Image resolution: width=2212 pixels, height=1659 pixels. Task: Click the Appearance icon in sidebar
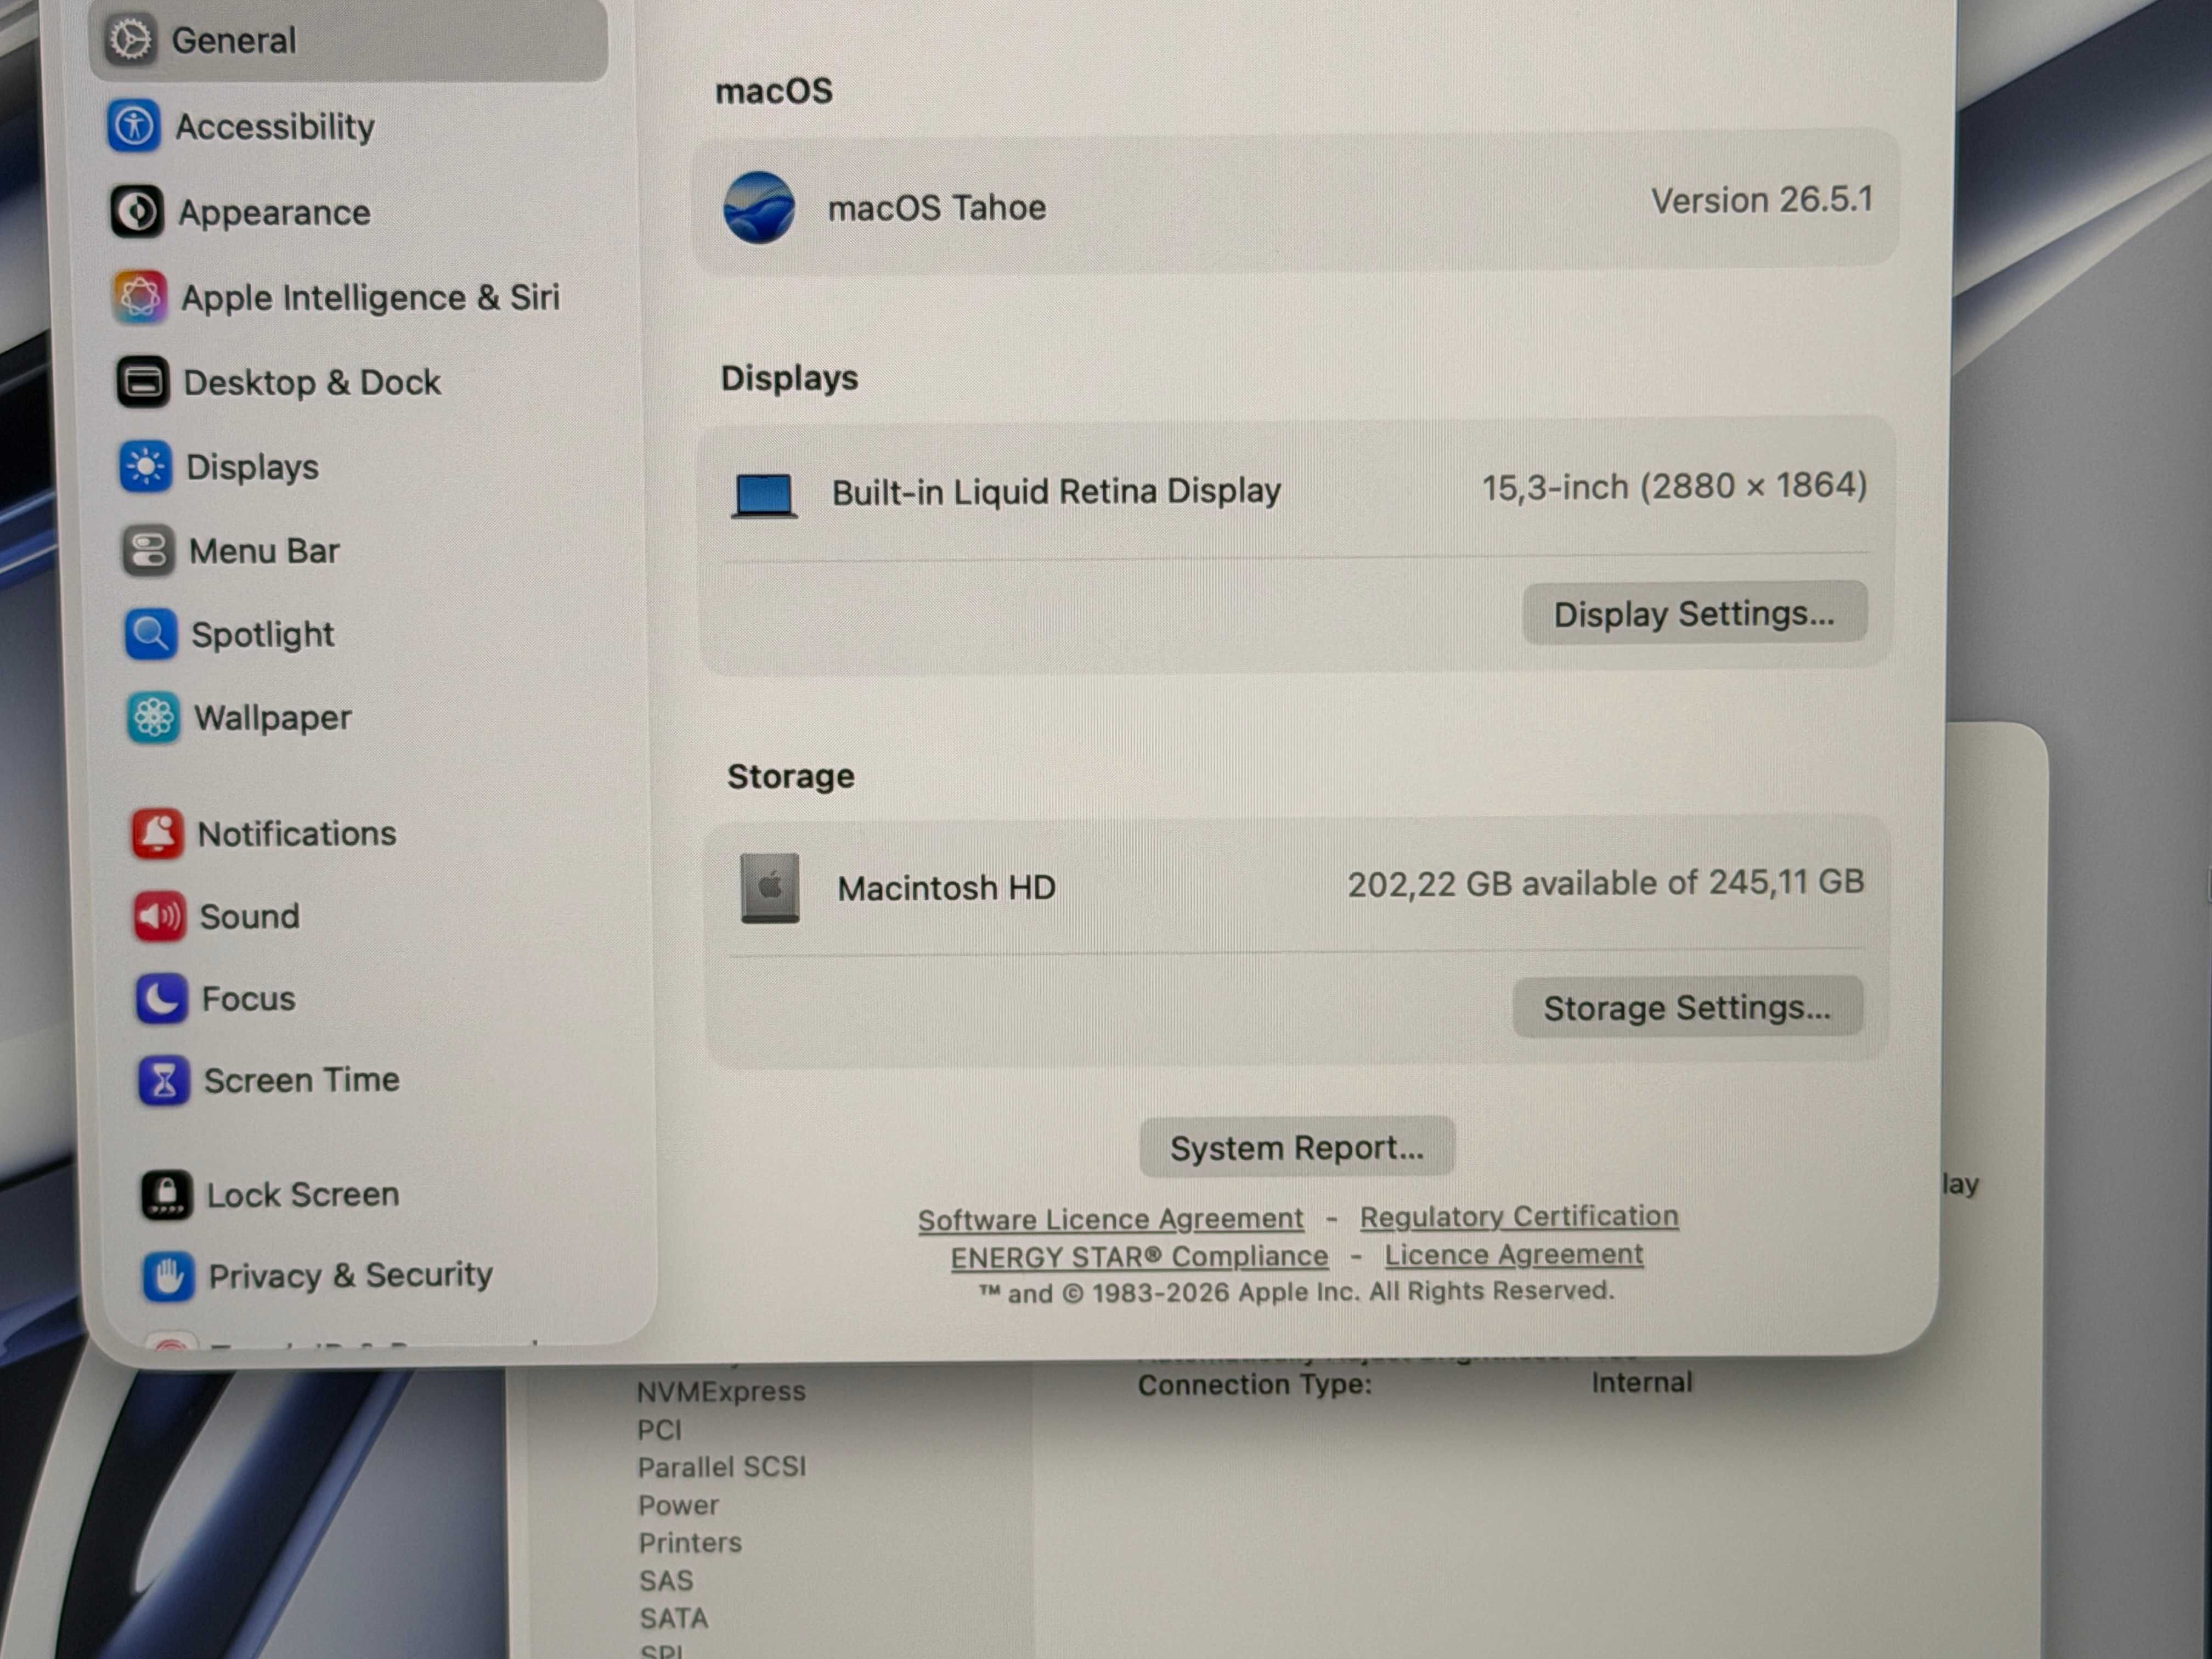click(137, 212)
